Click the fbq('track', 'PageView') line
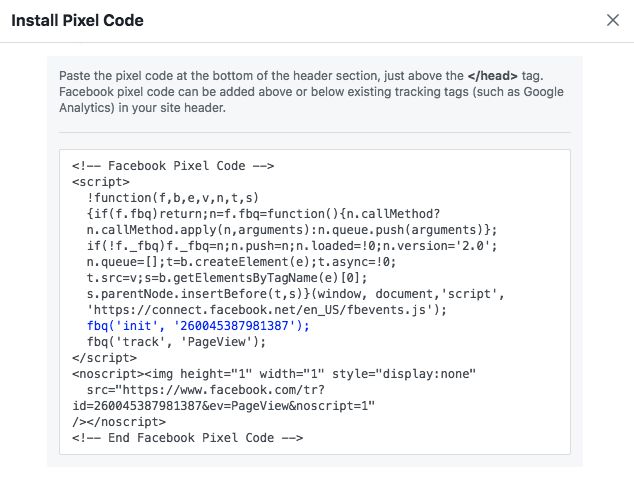Image resolution: width=634 pixels, height=490 pixels. pos(176,341)
